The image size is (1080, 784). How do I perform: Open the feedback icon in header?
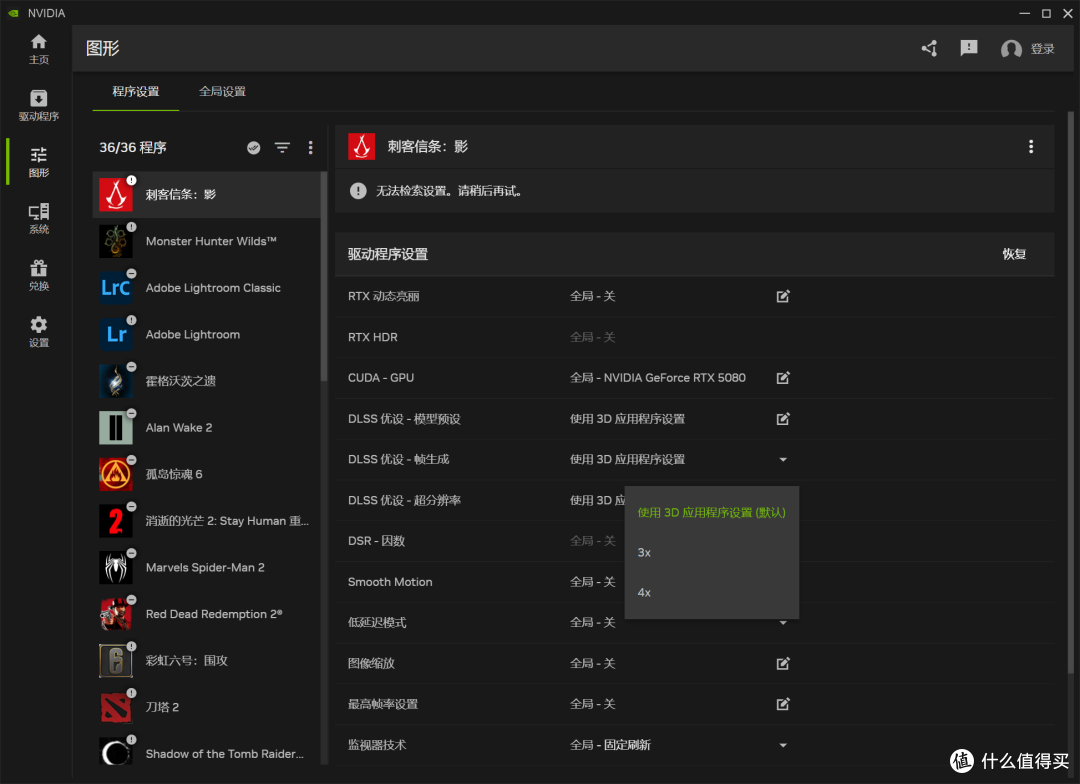point(969,48)
